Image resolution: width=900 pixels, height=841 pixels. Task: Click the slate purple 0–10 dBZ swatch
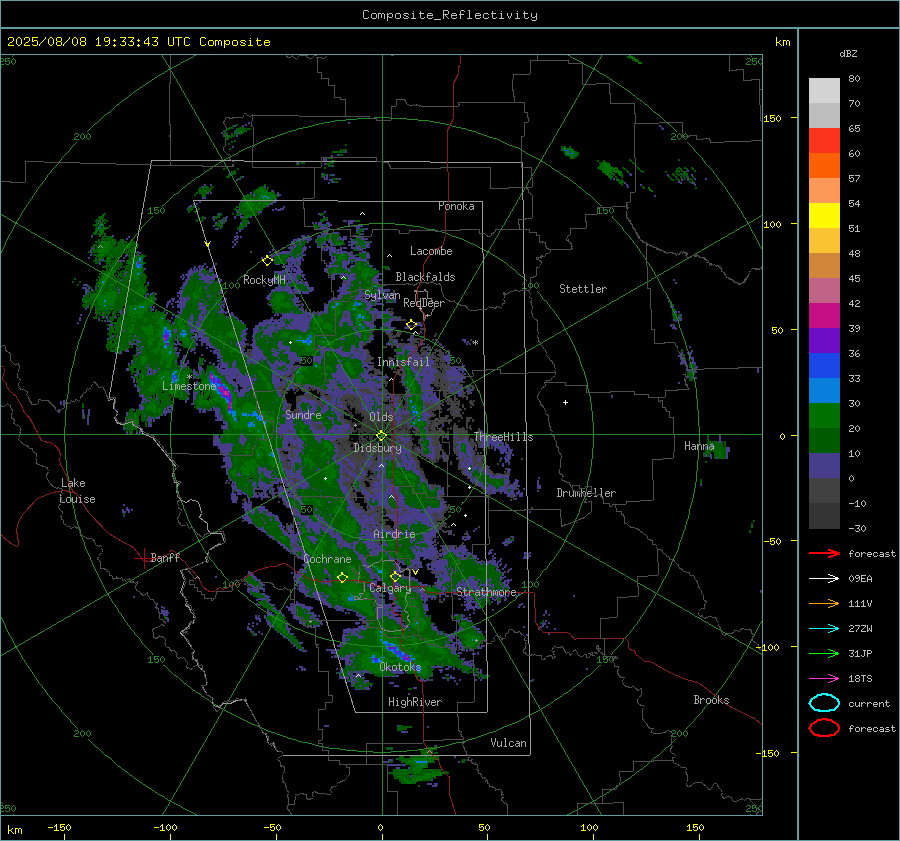coord(824,465)
